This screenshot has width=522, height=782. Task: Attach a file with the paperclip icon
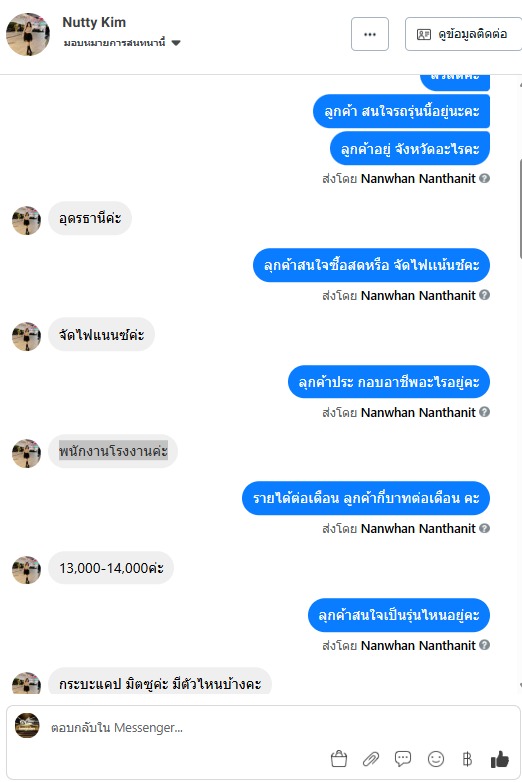[x=370, y=759]
